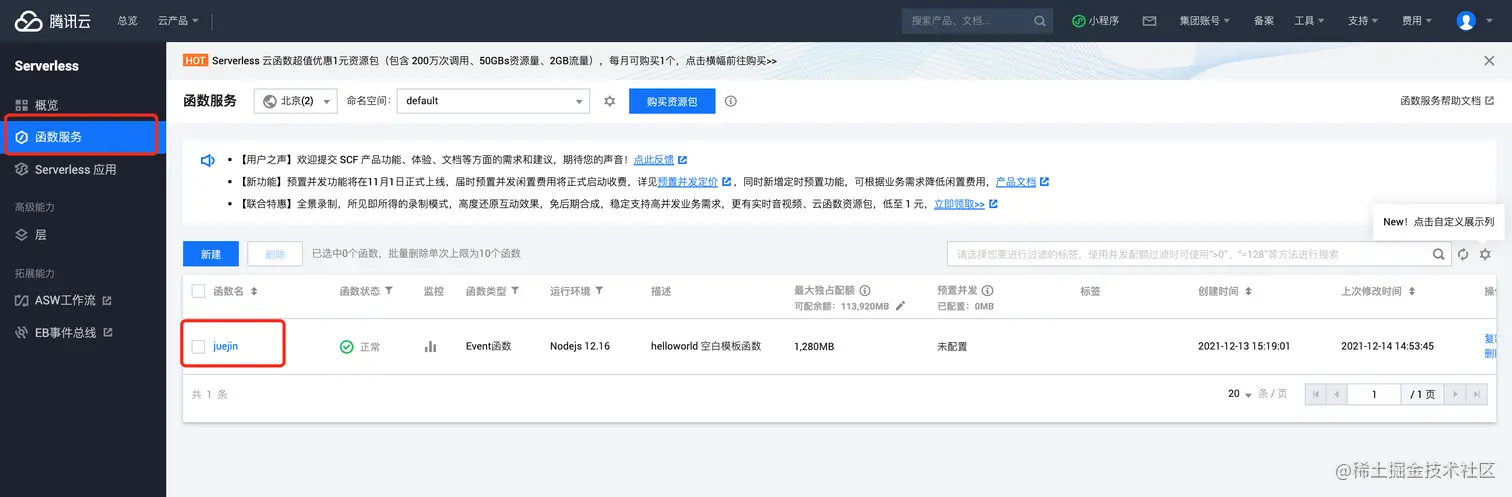This screenshot has width=1512, height=497.
Task: Go to the first page button
Action: (1316, 394)
